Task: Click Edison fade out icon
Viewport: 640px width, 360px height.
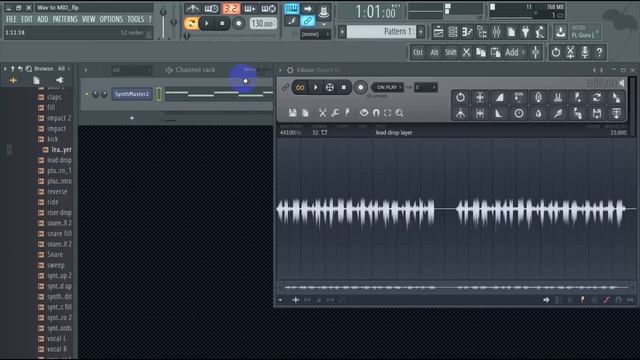Action: point(499,114)
